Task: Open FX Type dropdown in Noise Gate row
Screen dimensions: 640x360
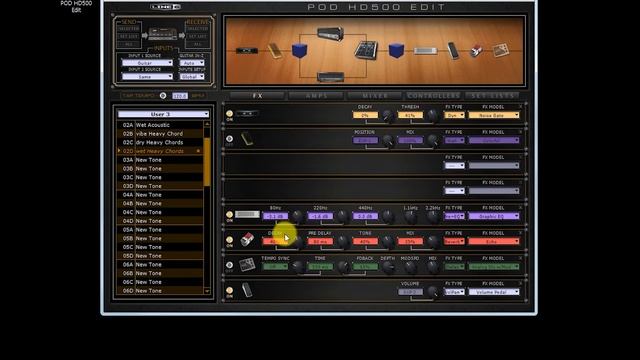Action: 454,116
